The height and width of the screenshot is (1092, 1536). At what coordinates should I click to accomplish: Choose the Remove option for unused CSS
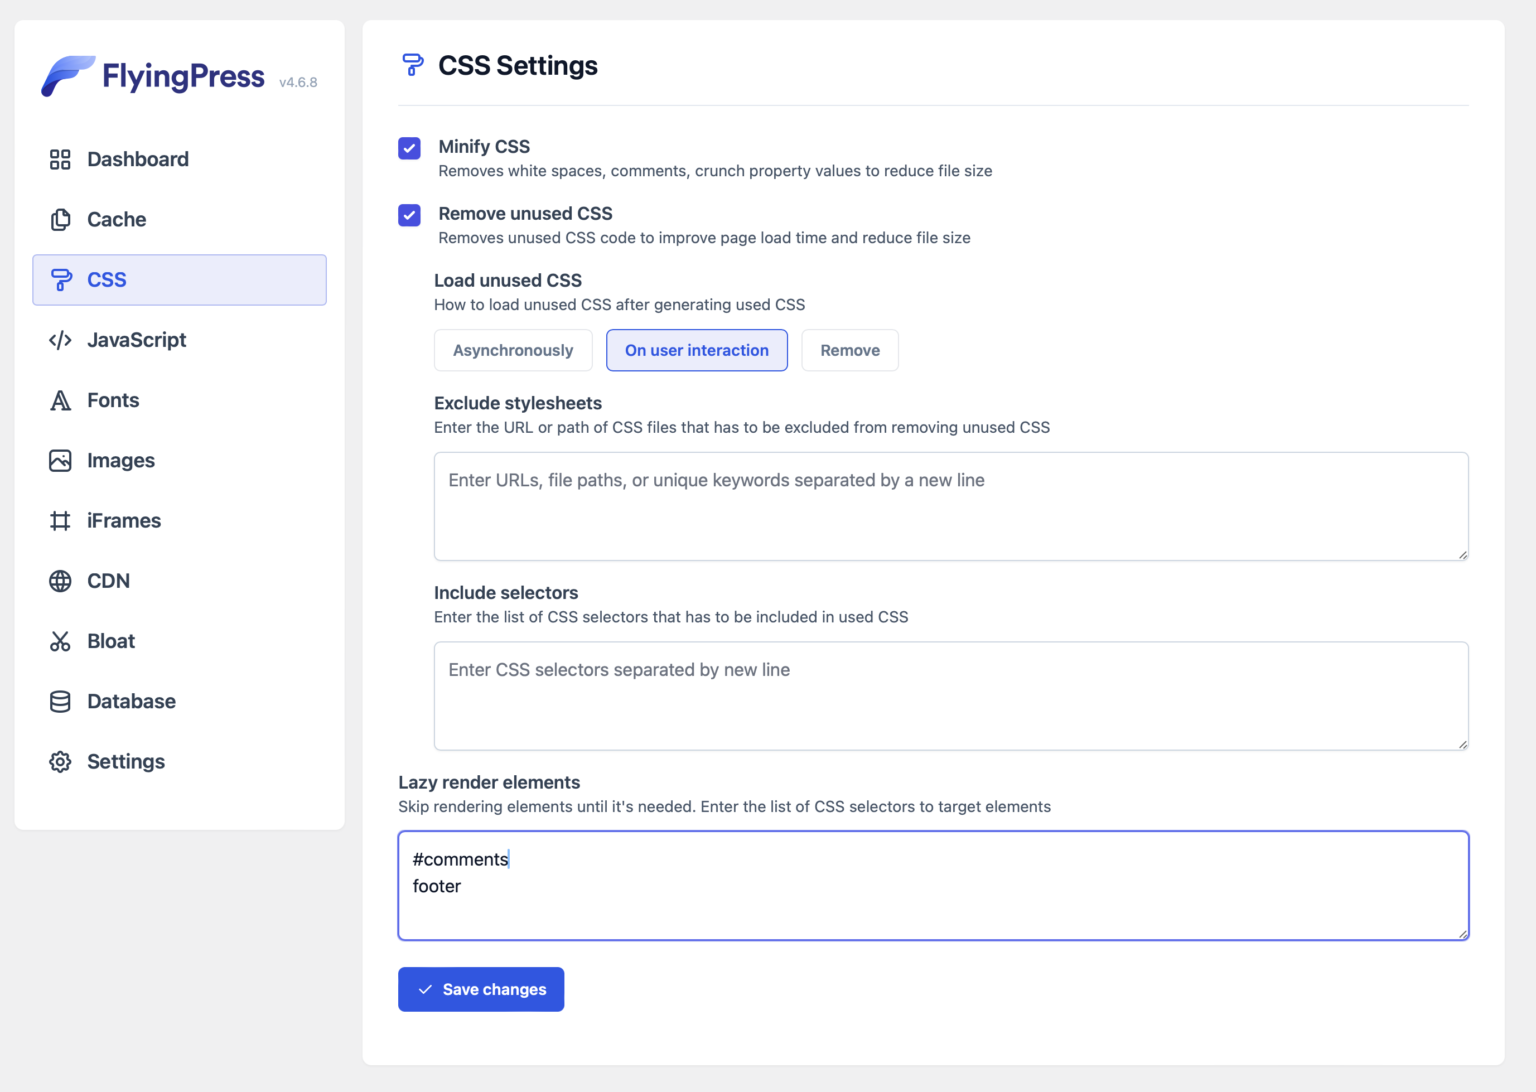[849, 350]
